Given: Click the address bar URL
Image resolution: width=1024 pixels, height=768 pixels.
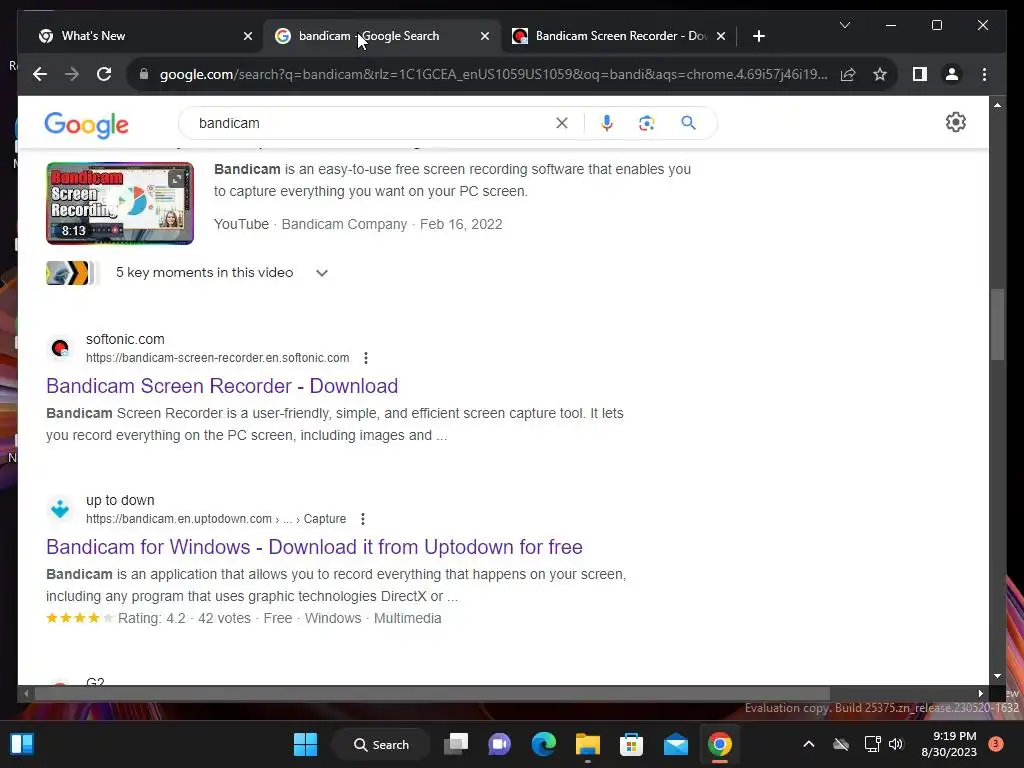Looking at the screenshot, I should coord(493,74).
